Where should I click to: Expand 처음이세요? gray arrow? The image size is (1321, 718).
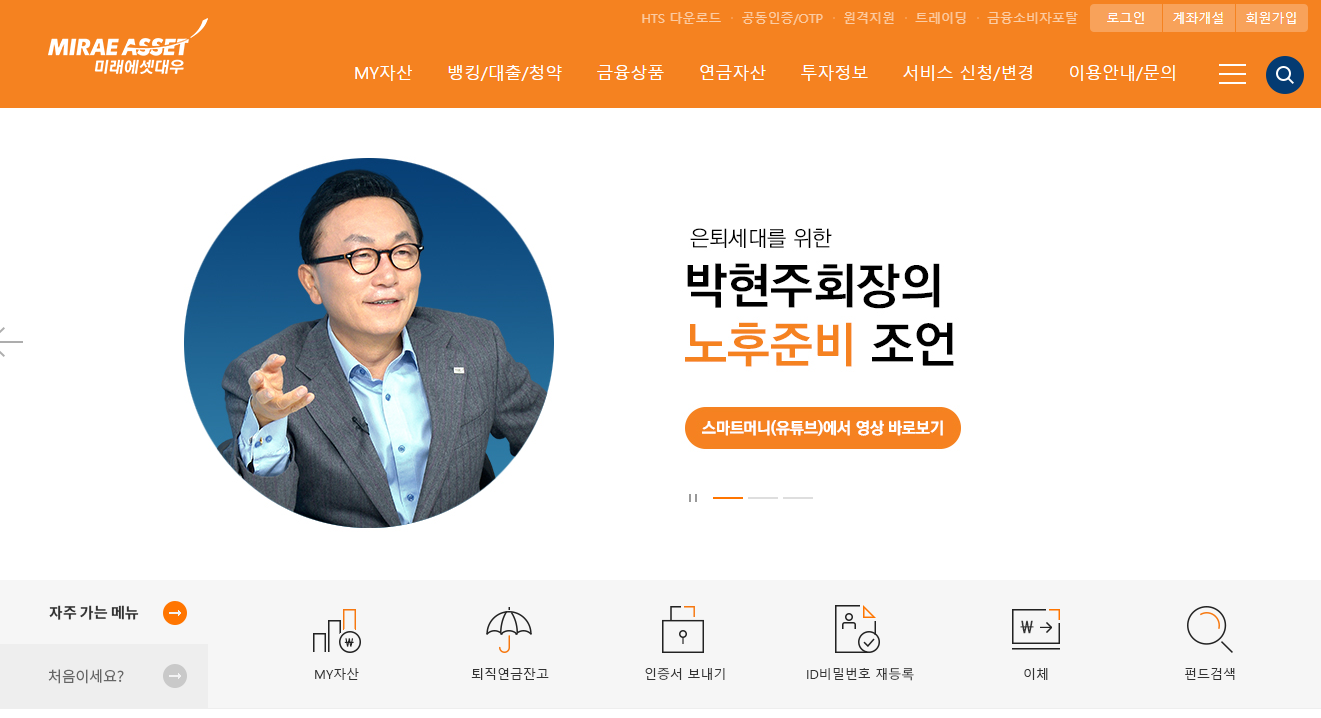175,676
